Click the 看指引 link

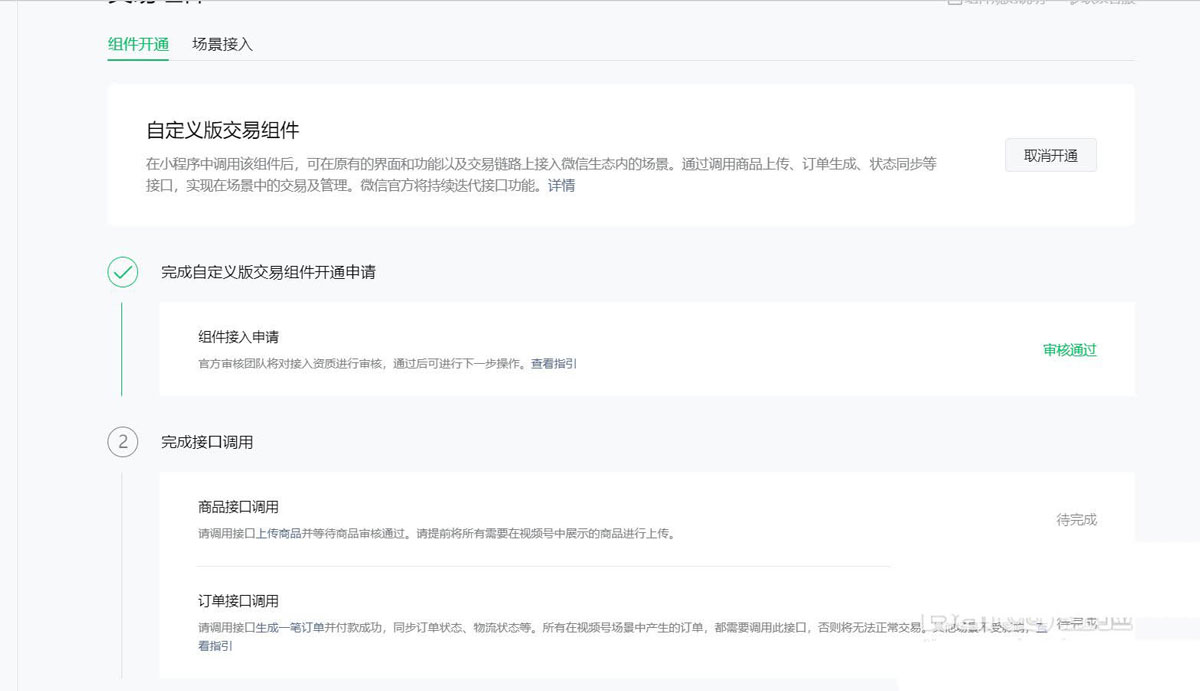pyautogui.click(x=214, y=646)
